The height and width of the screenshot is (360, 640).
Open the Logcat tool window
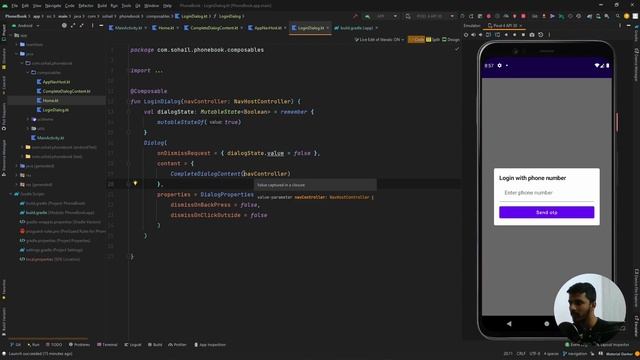(x=133, y=345)
